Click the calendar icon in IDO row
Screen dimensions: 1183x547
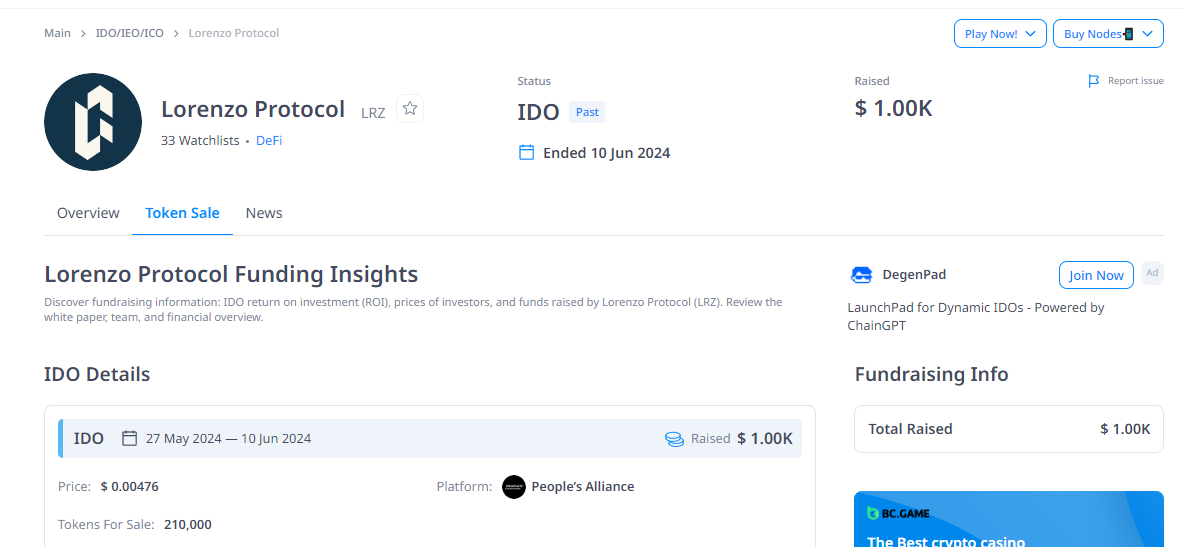click(x=130, y=438)
